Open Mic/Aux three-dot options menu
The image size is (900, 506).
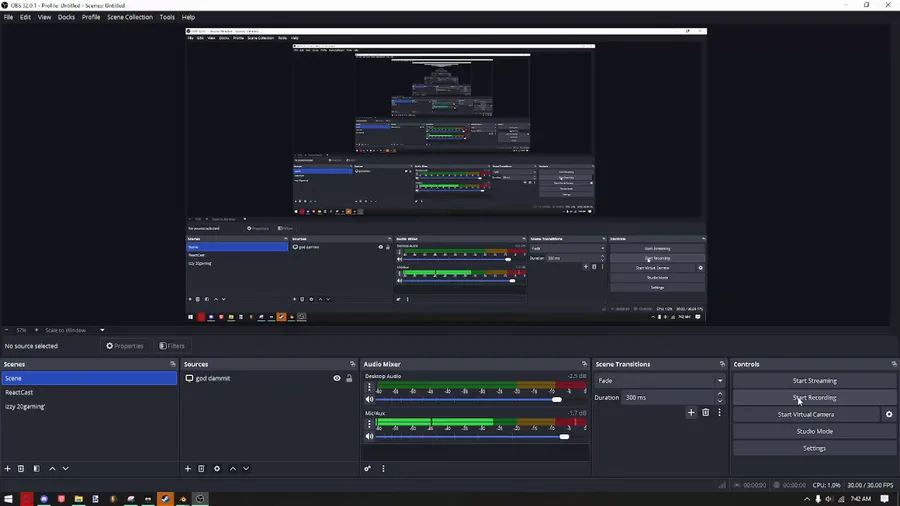tap(369, 424)
